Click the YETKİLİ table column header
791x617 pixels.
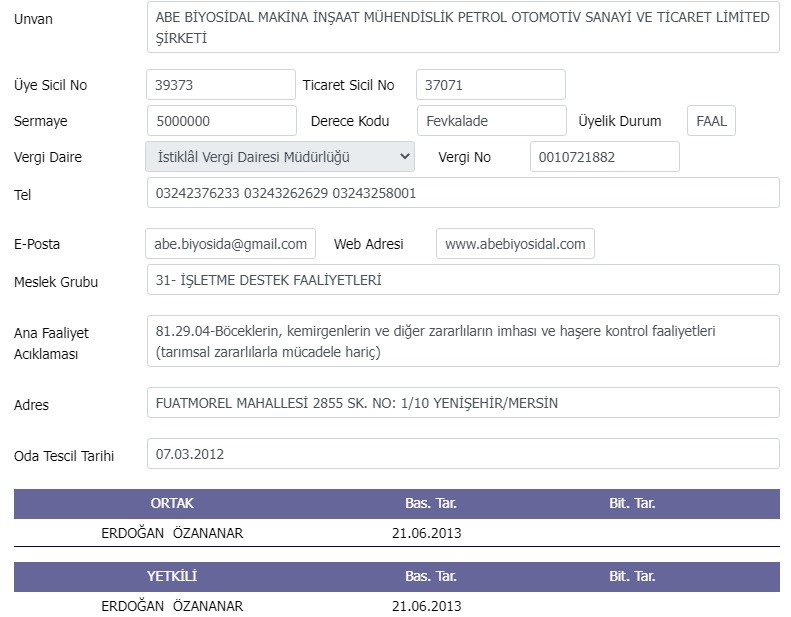tap(172, 577)
